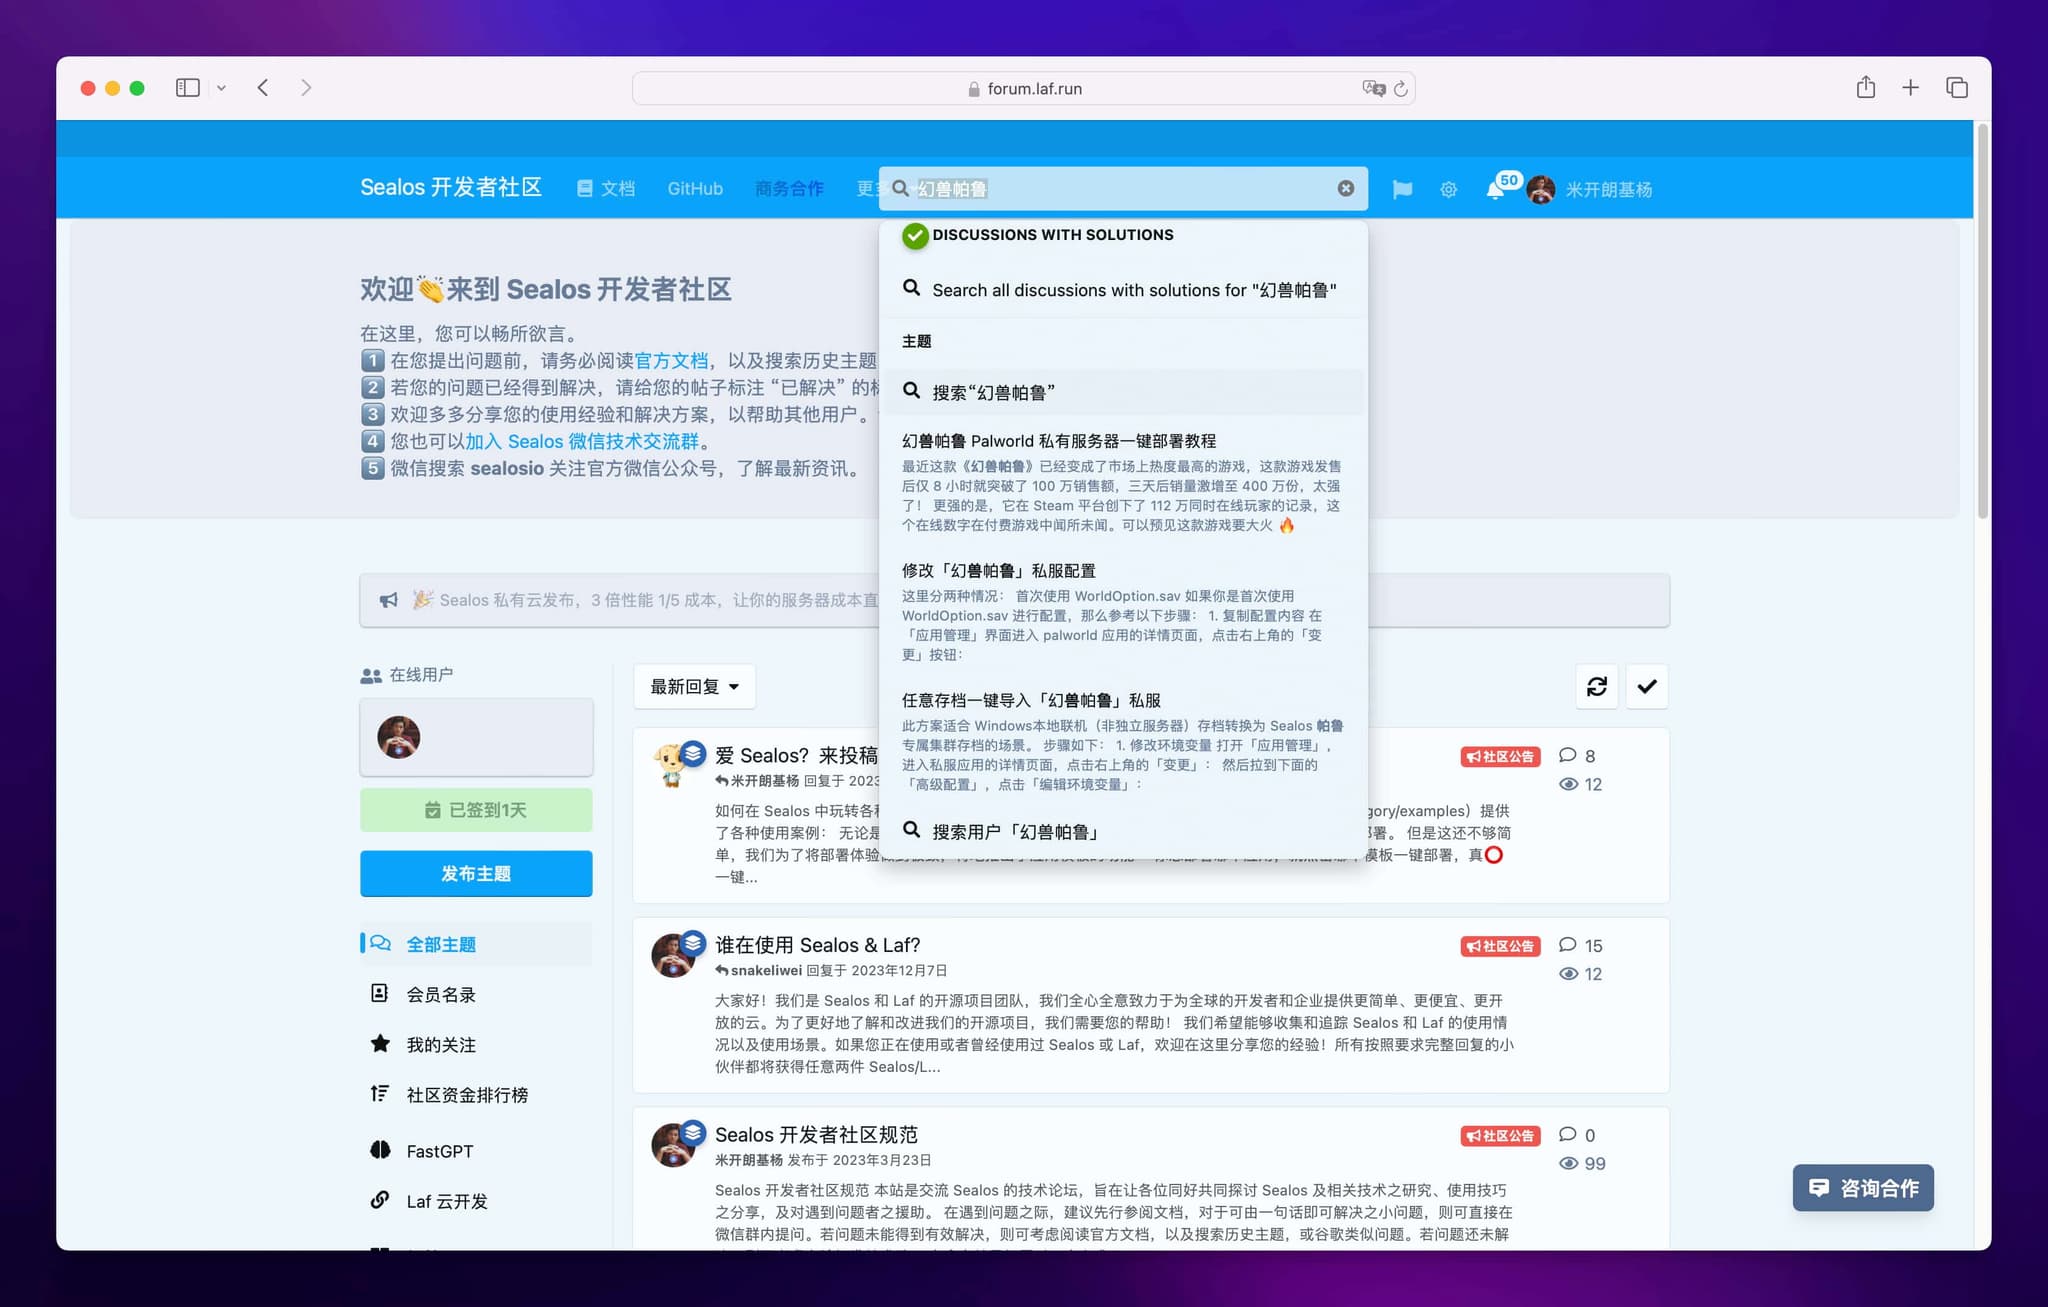Open the notifications bell showing 50 unread
Viewport: 2048px width, 1307px height.
pyautogui.click(x=1496, y=189)
